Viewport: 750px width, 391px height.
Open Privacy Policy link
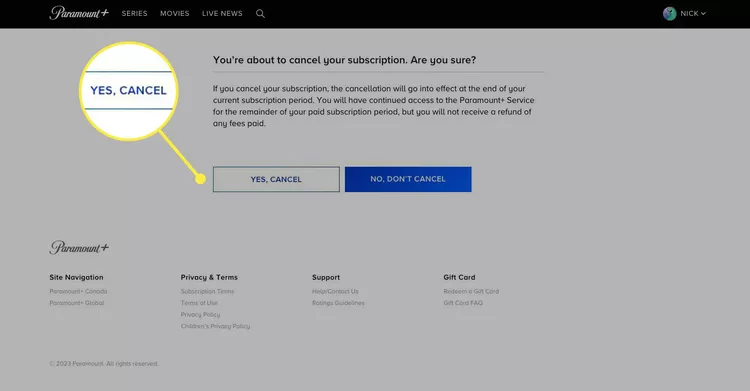[x=200, y=314]
